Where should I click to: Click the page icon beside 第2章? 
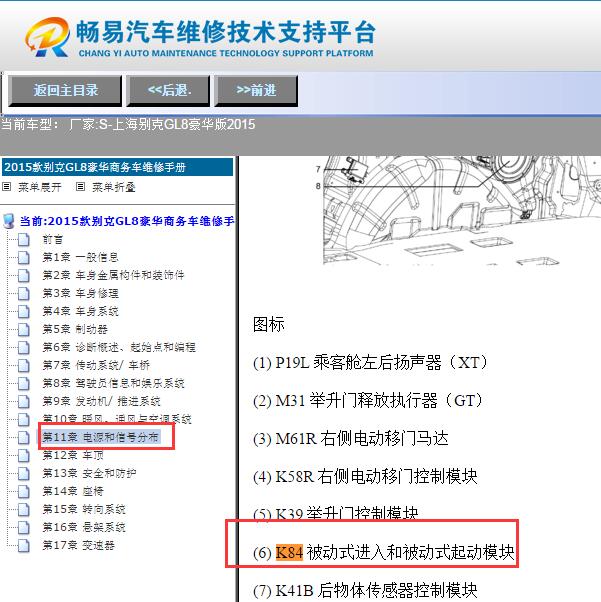(x=24, y=275)
